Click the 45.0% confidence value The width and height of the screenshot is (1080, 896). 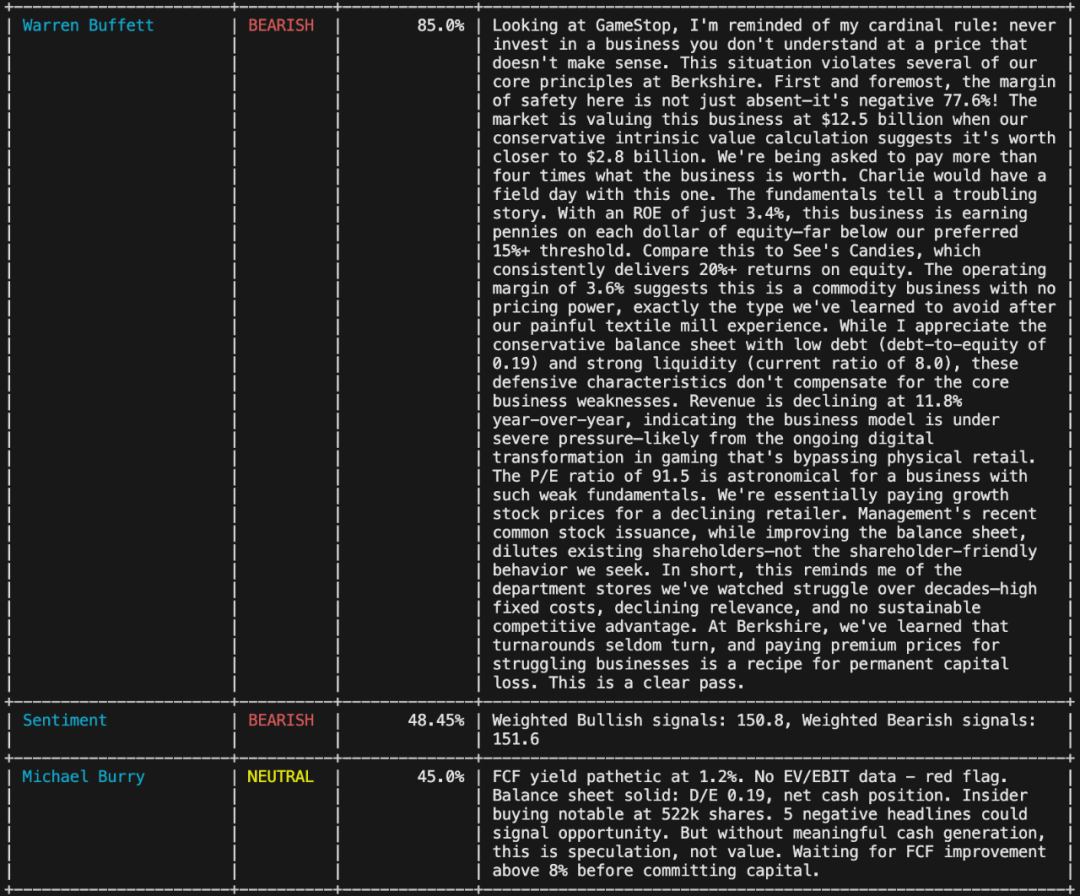click(x=440, y=777)
